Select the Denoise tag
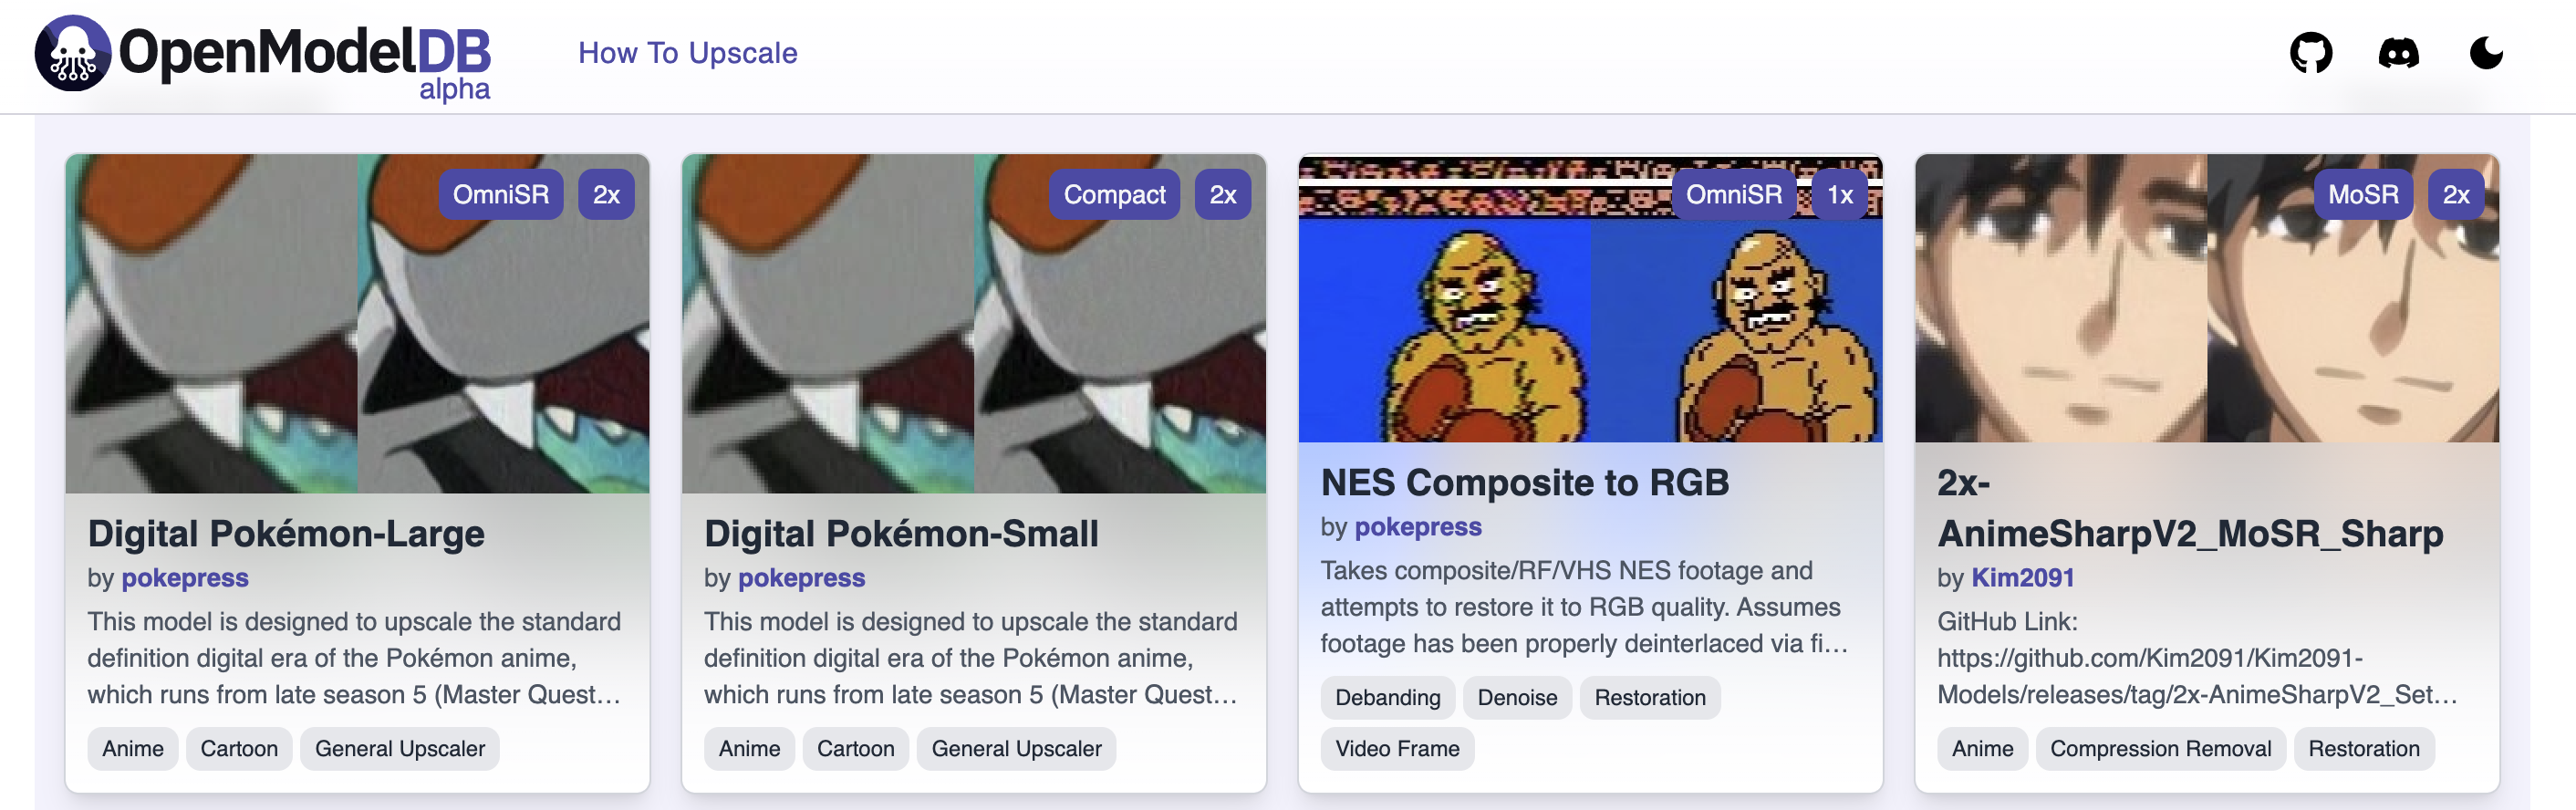Viewport: 2576px width, 810px height. click(1517, 698)
